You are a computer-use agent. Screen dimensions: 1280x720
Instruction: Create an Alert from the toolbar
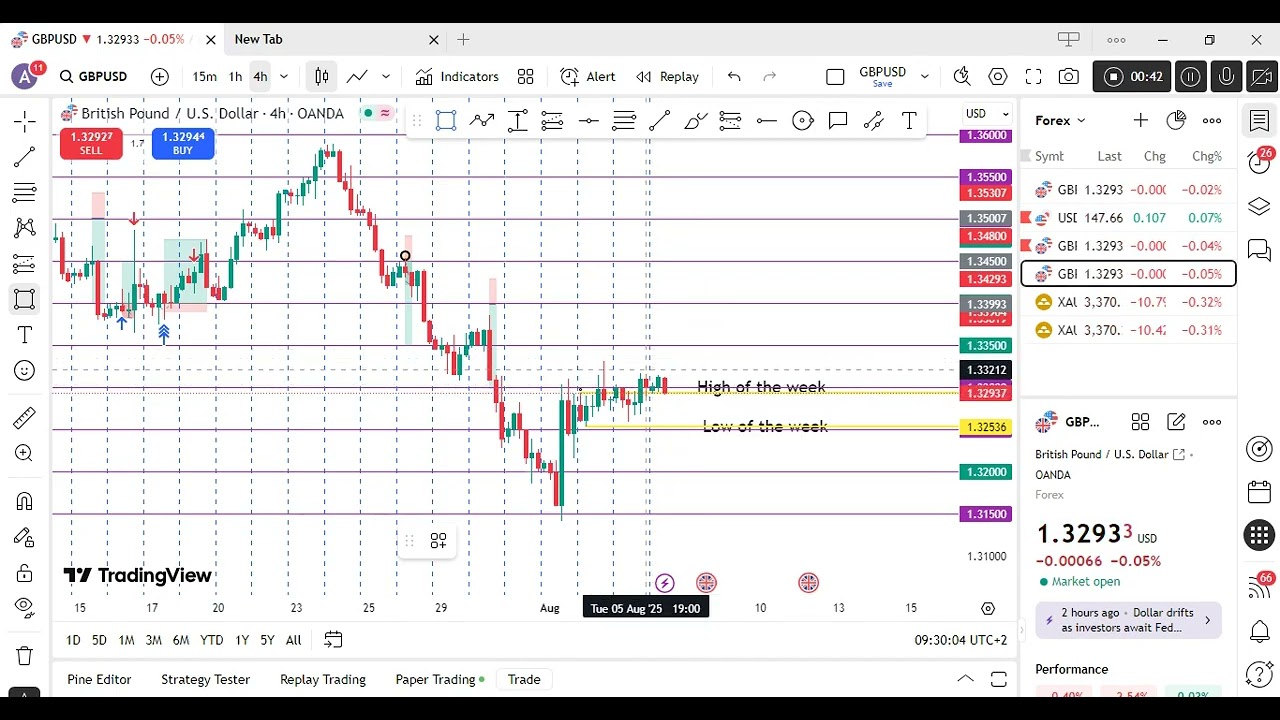[588, 77]
